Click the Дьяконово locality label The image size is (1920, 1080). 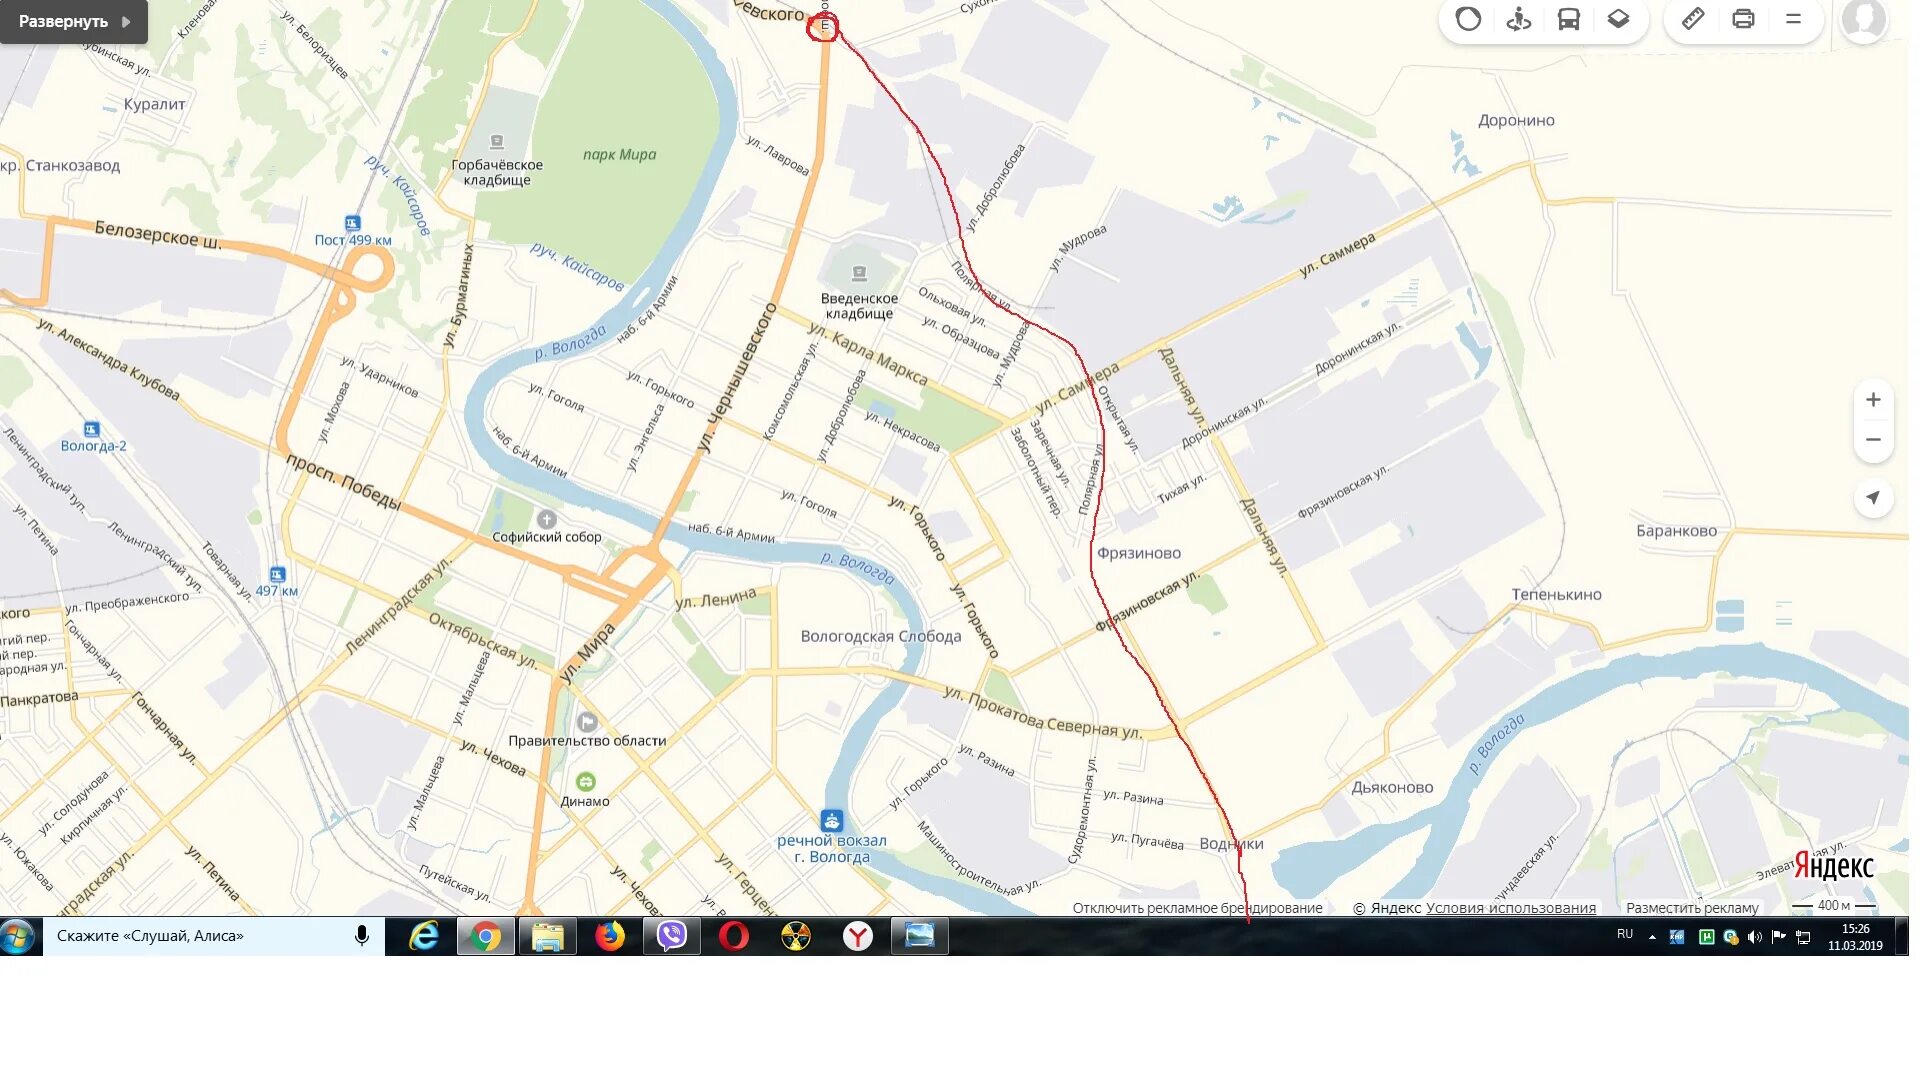coord(1392,788)
